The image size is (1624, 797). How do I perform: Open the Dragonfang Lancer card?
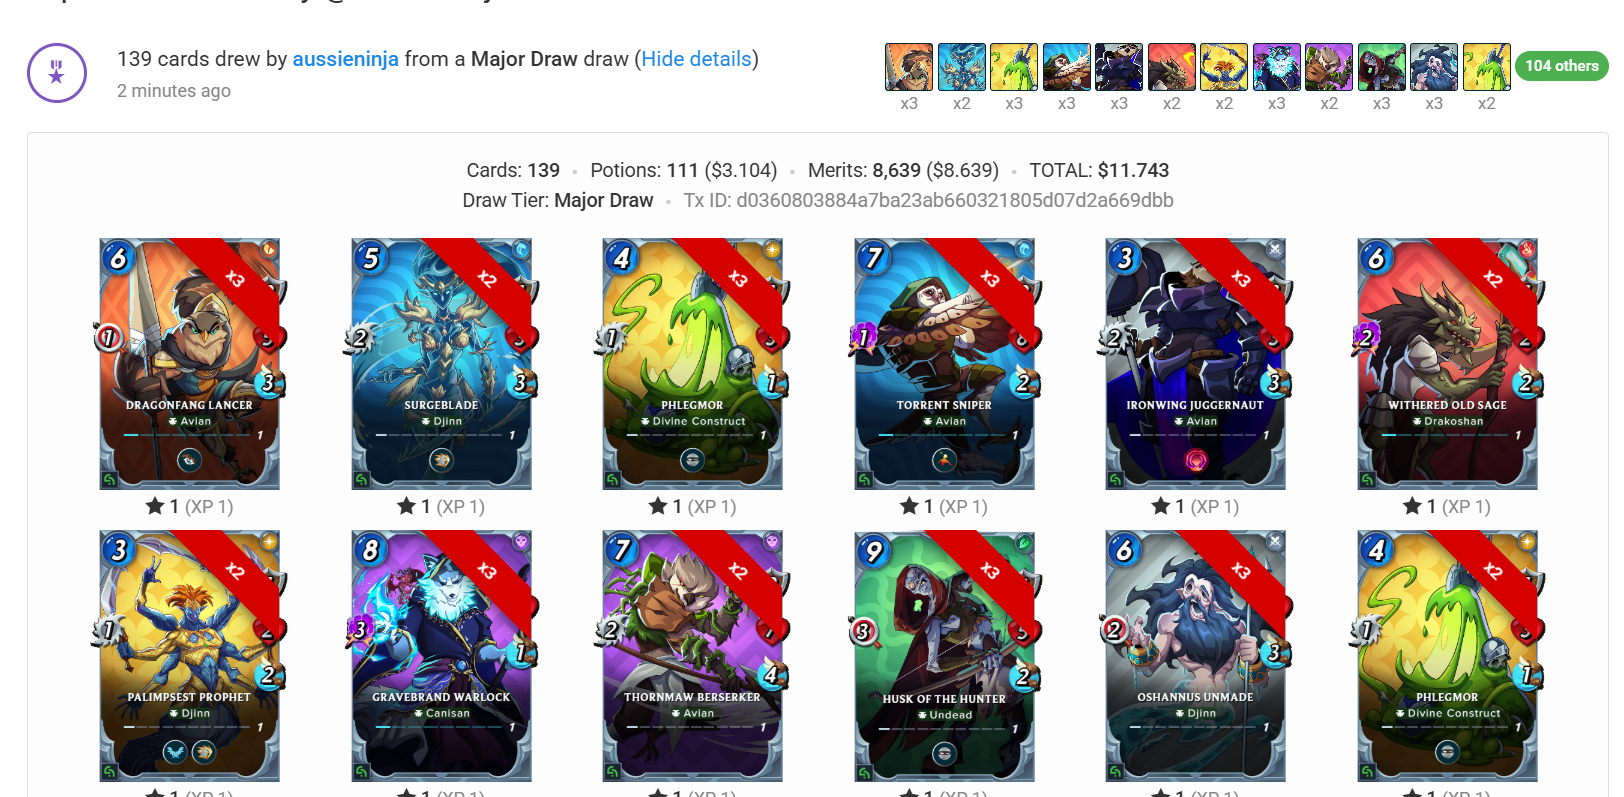tap(190, 364)
